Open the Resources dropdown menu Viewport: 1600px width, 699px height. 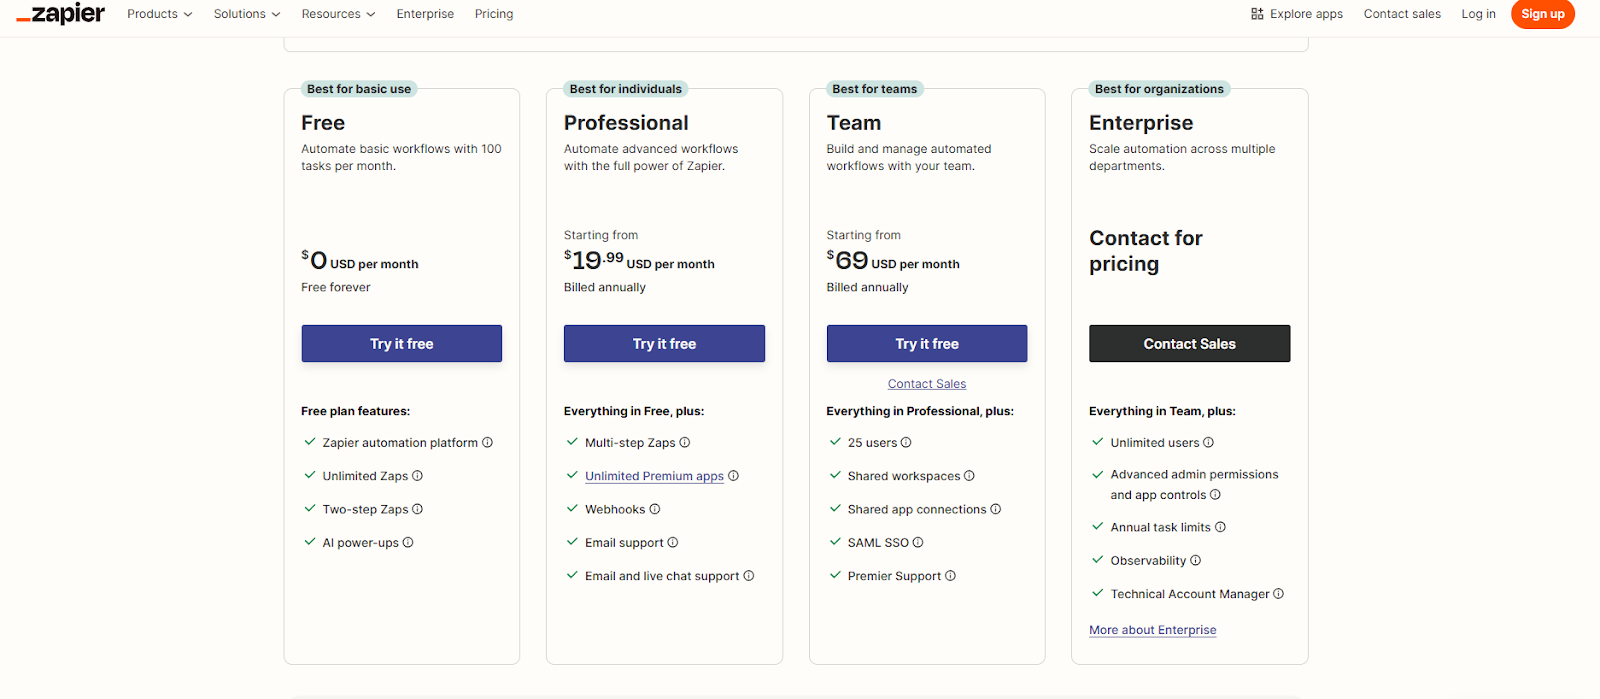pos(339,14)
